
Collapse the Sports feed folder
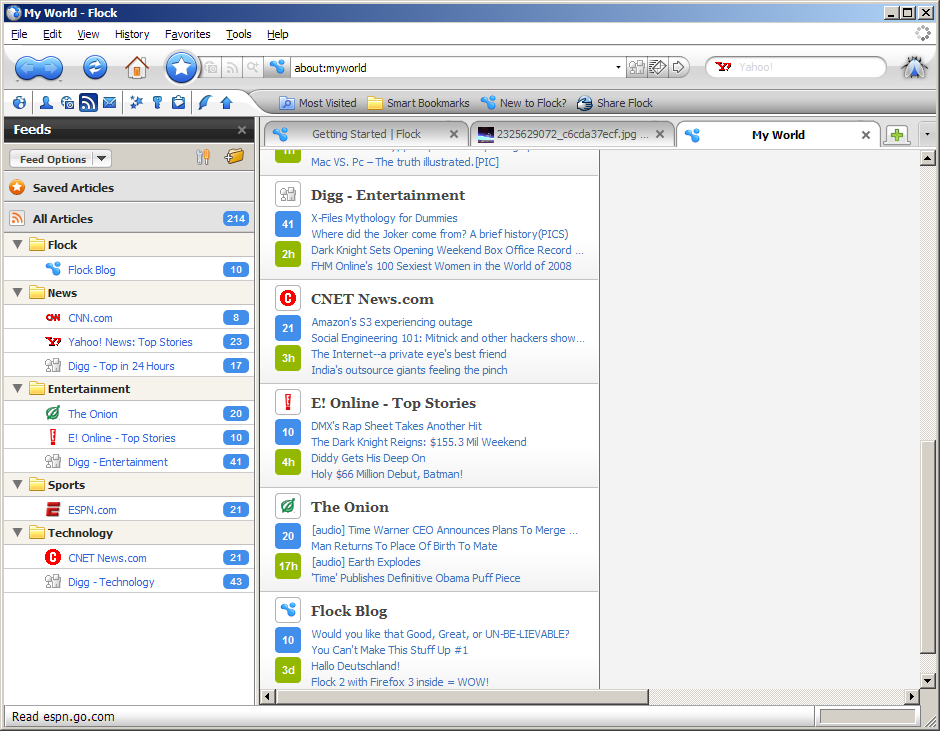coord(17,485)
